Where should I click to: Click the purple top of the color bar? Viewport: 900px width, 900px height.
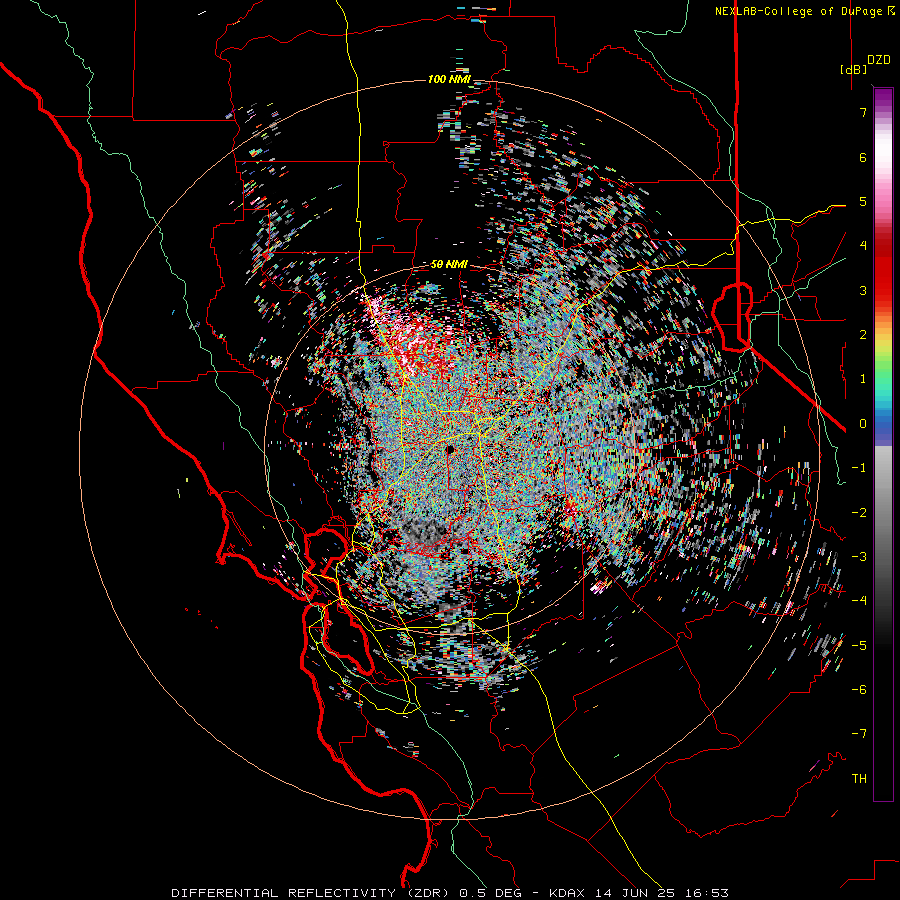[883, 98]
